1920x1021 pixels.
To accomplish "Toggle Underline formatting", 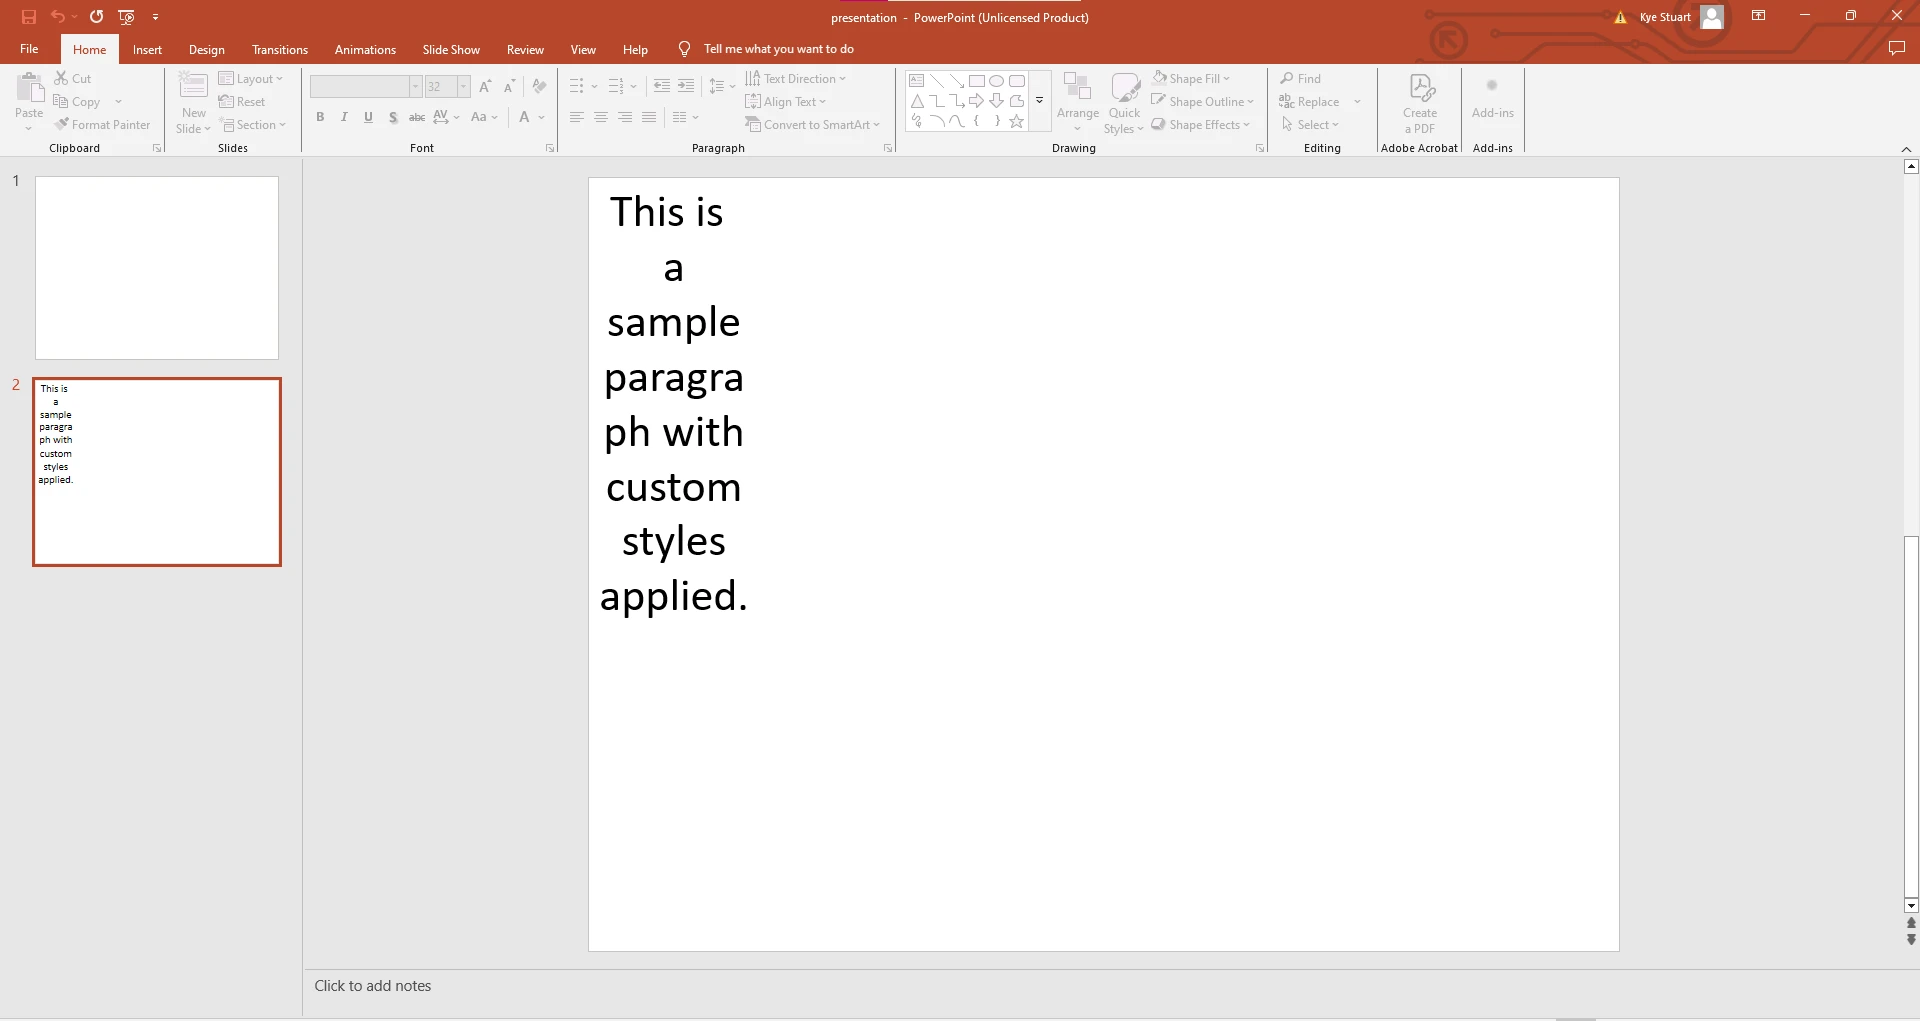I will tap(368, 118).
